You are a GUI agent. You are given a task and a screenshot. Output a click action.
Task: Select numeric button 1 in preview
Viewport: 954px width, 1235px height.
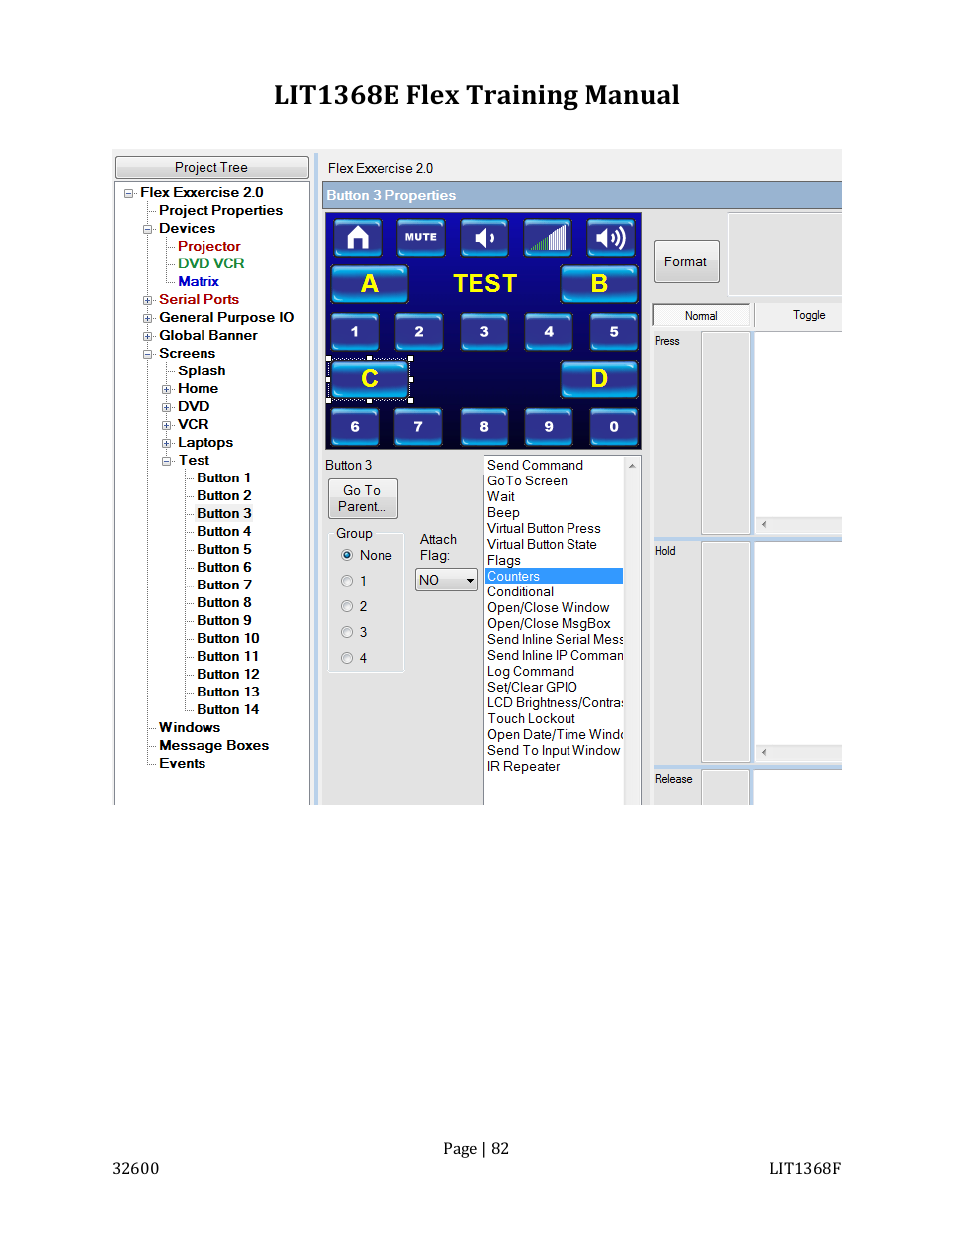[x=355, y=332]
